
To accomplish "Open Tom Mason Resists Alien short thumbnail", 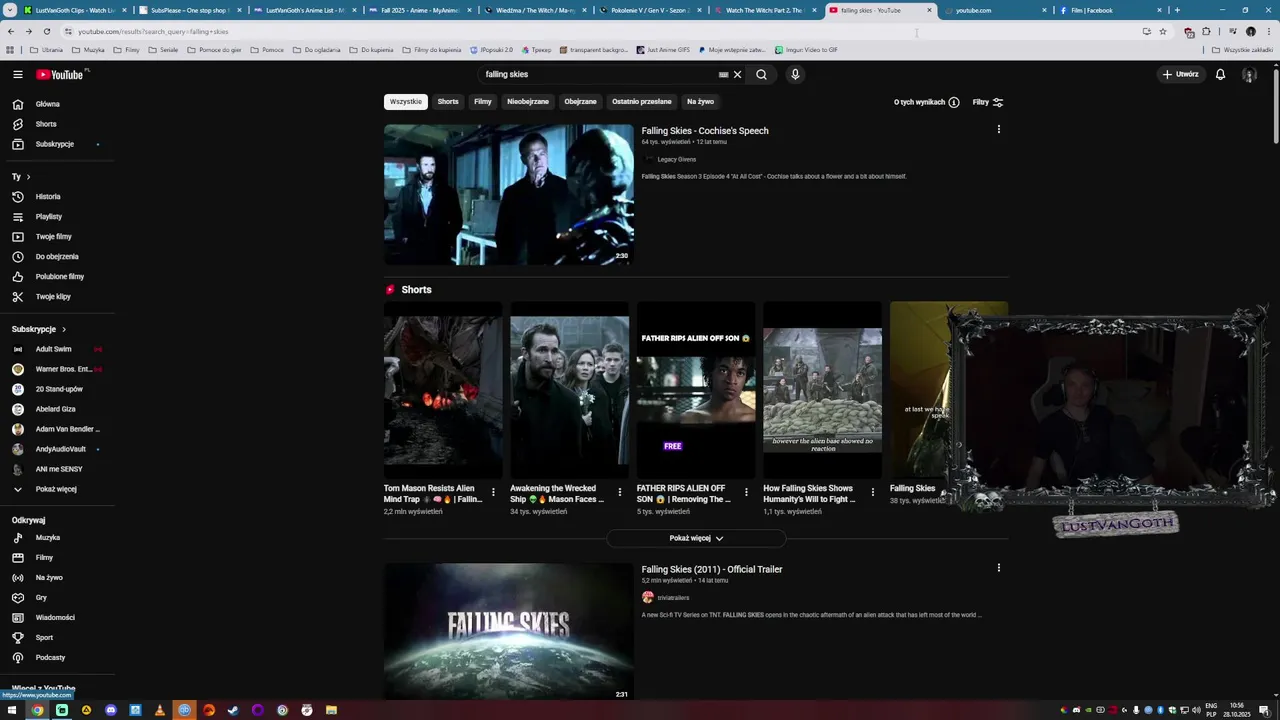I will 443,390.
